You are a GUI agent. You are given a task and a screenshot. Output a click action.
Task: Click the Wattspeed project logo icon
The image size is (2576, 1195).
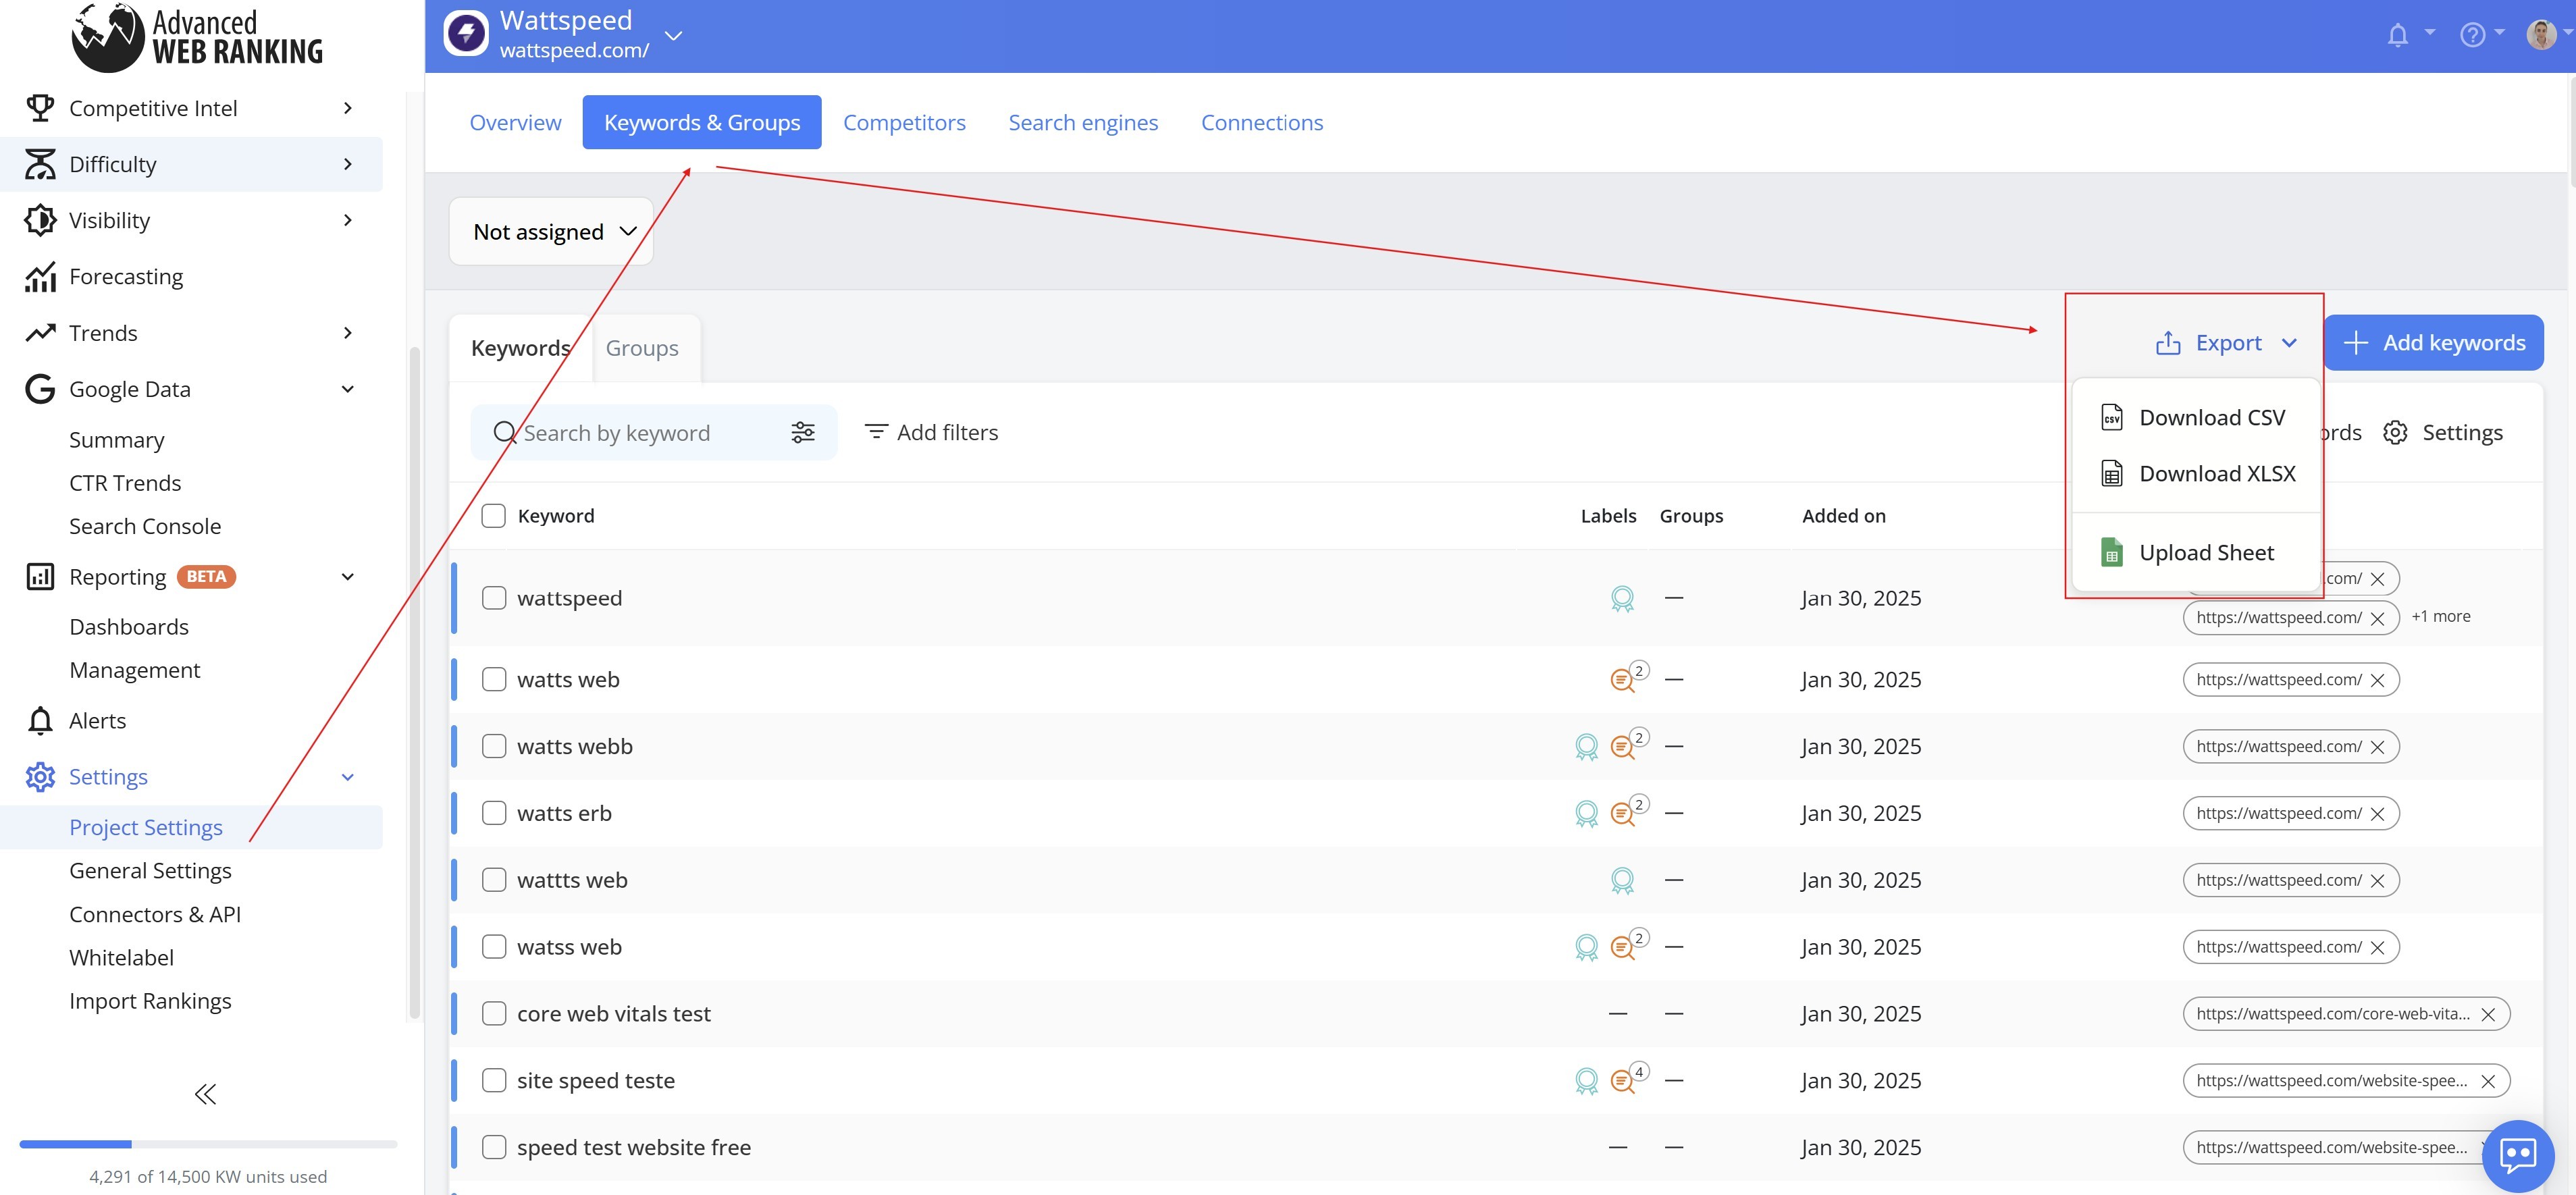(466, 34)
